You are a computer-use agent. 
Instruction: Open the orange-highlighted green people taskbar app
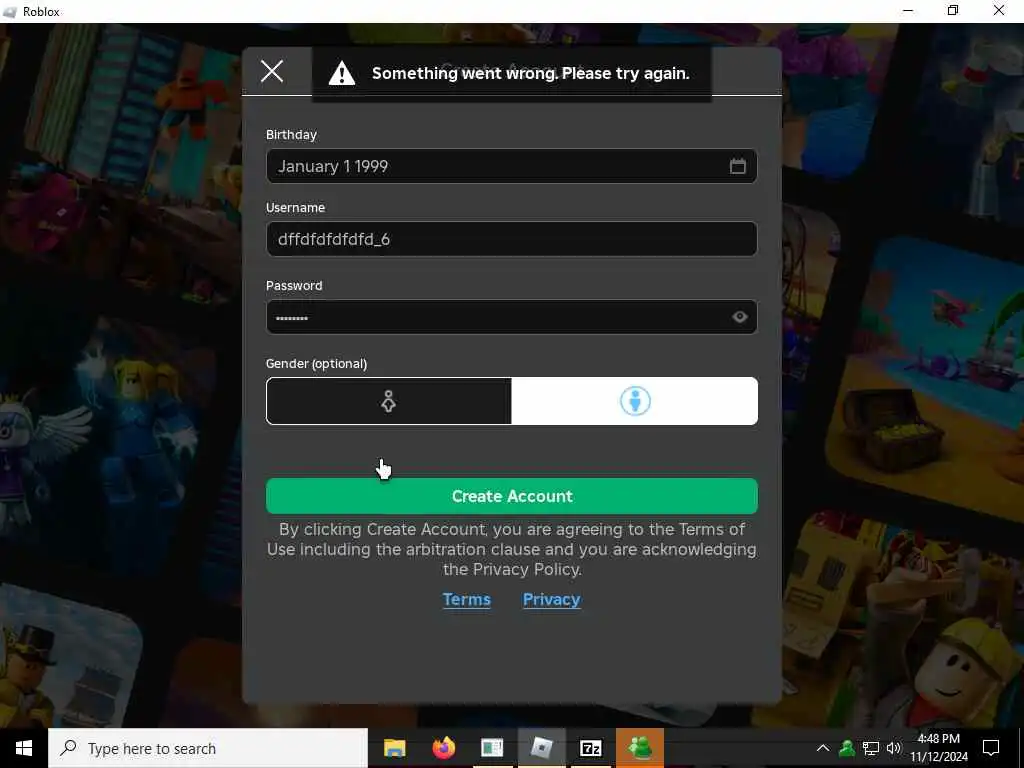[x=639, y=748]
